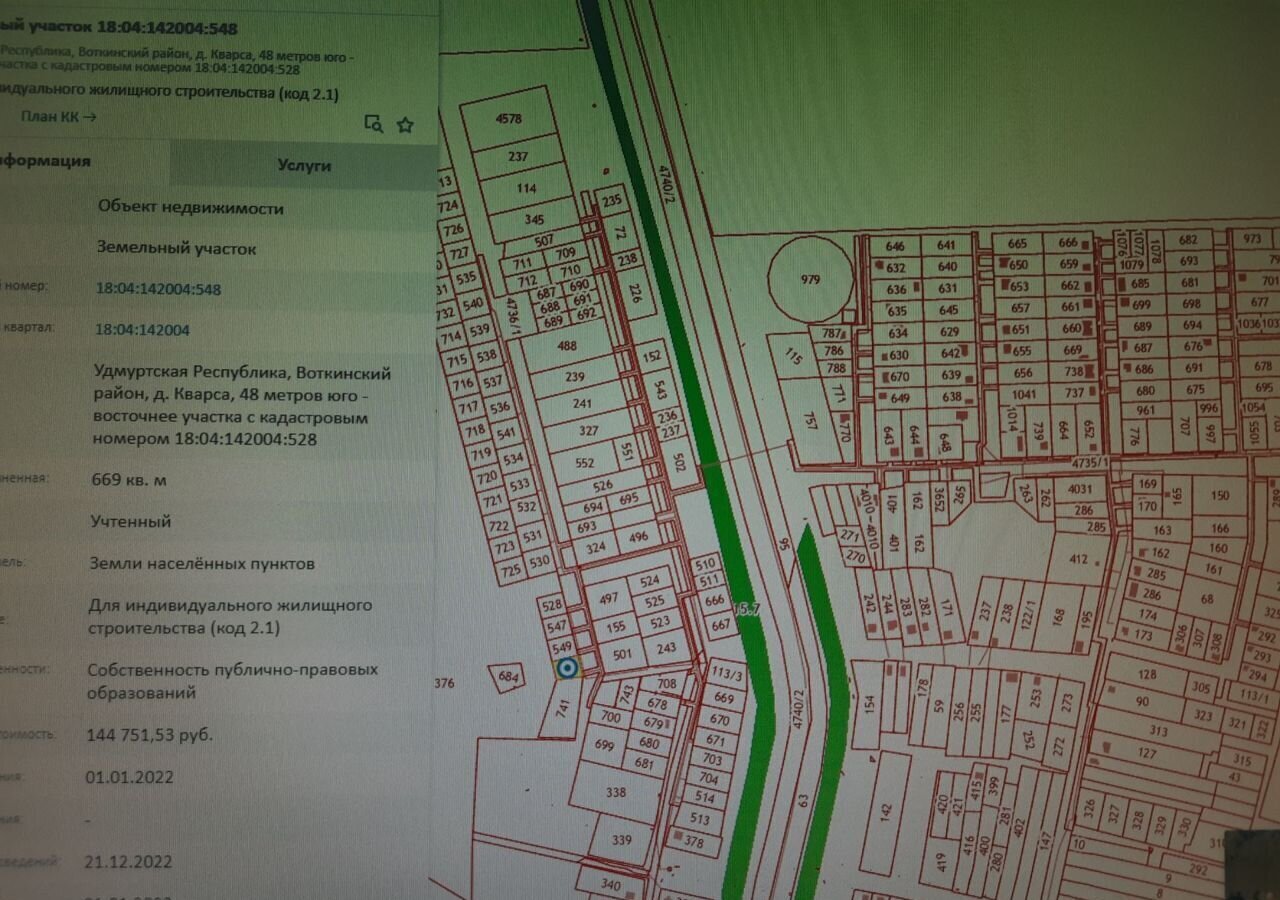Select parcel 155 on the map
The width and height of the screenshot is (1280, 900).
click(616, 627)
